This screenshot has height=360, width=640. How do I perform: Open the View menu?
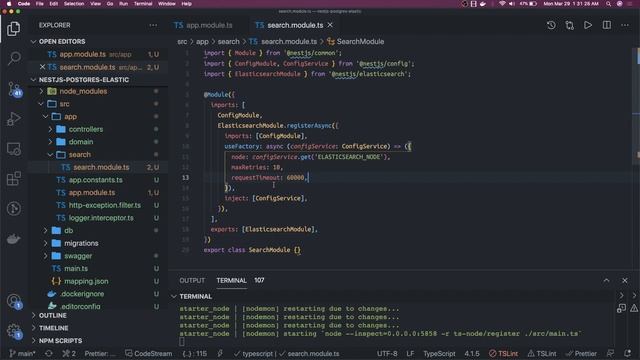tap(95, 4)
